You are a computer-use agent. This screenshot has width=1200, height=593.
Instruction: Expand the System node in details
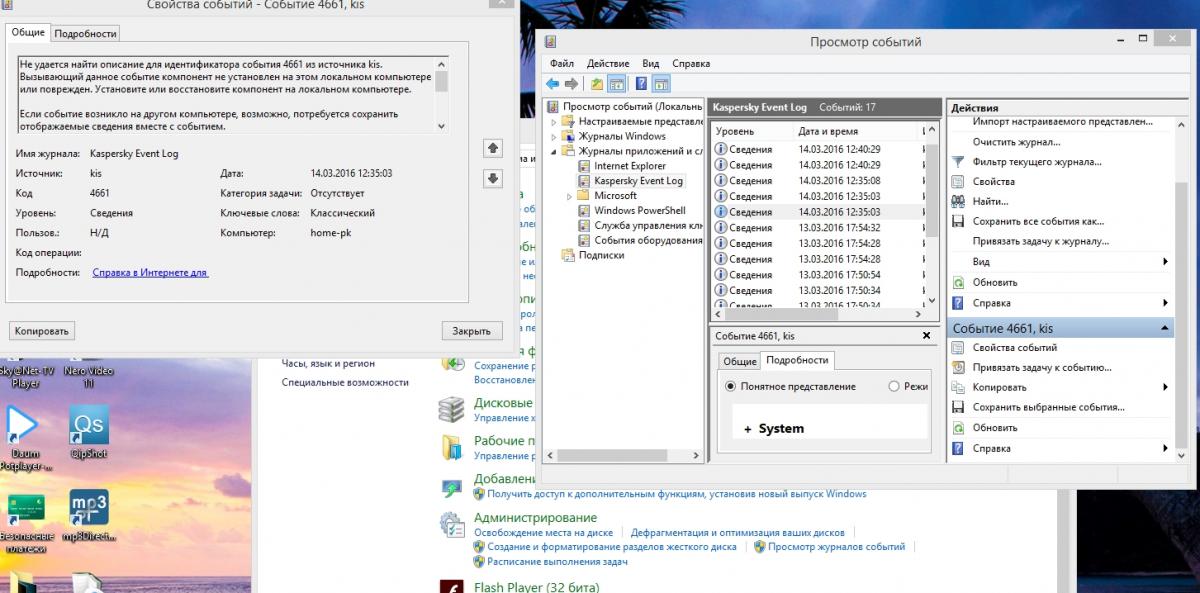(747, 429)
